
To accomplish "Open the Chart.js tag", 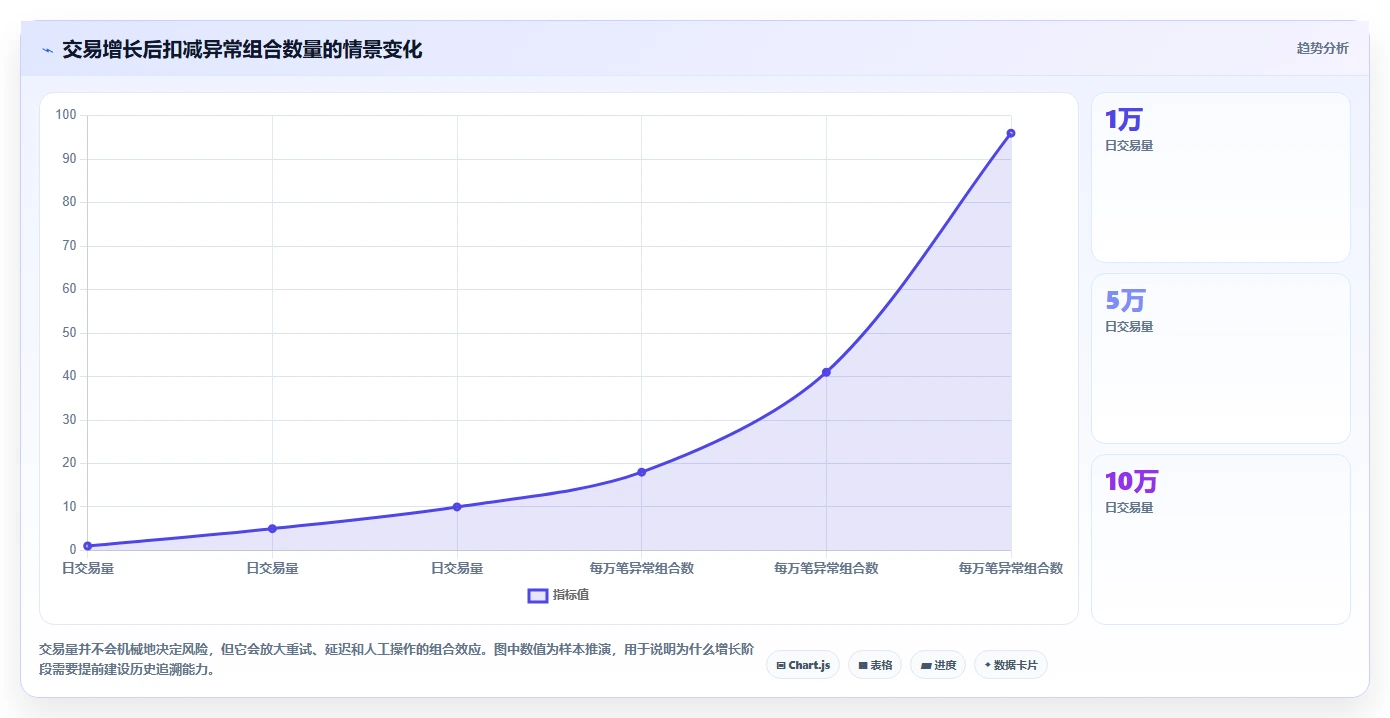I will pos(803,665).
